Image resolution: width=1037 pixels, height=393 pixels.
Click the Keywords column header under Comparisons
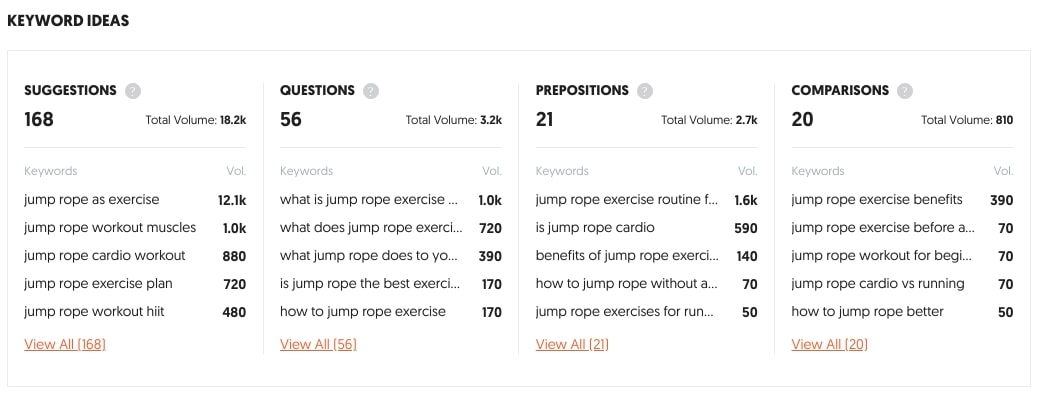coord(818,171)
